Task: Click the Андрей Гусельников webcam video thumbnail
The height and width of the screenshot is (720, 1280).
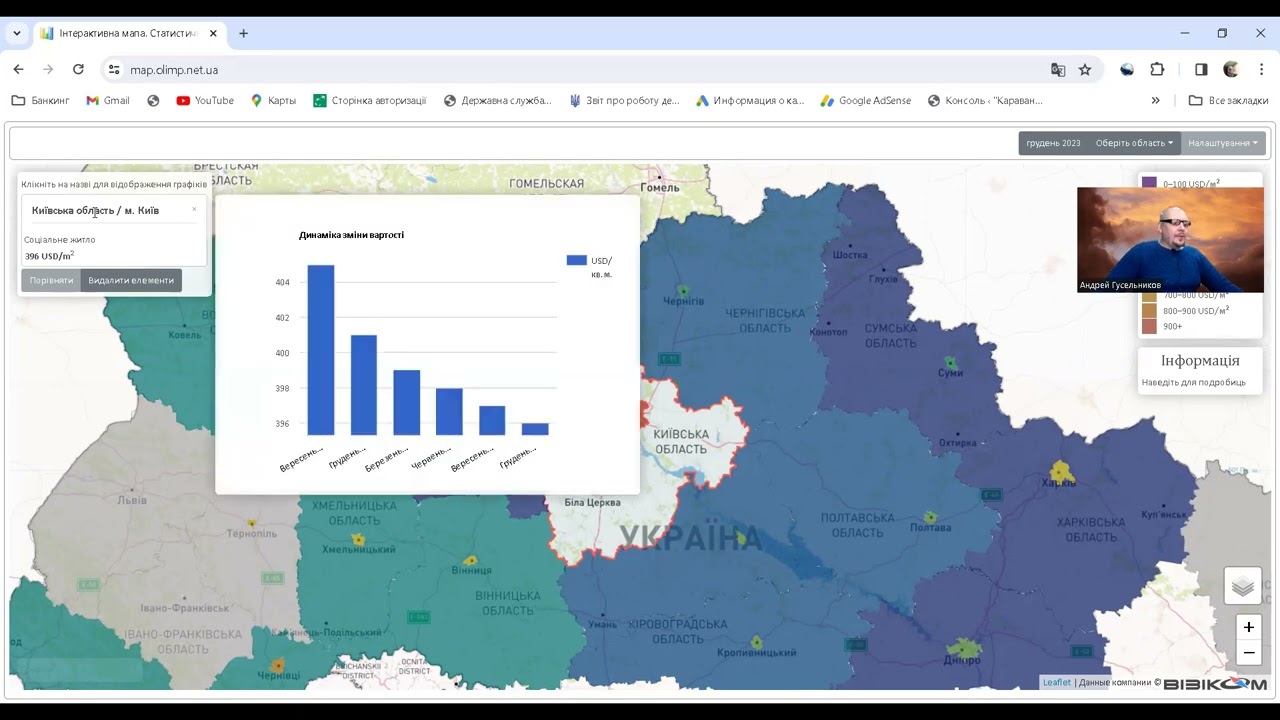Action: click(x=1170, y=240)
